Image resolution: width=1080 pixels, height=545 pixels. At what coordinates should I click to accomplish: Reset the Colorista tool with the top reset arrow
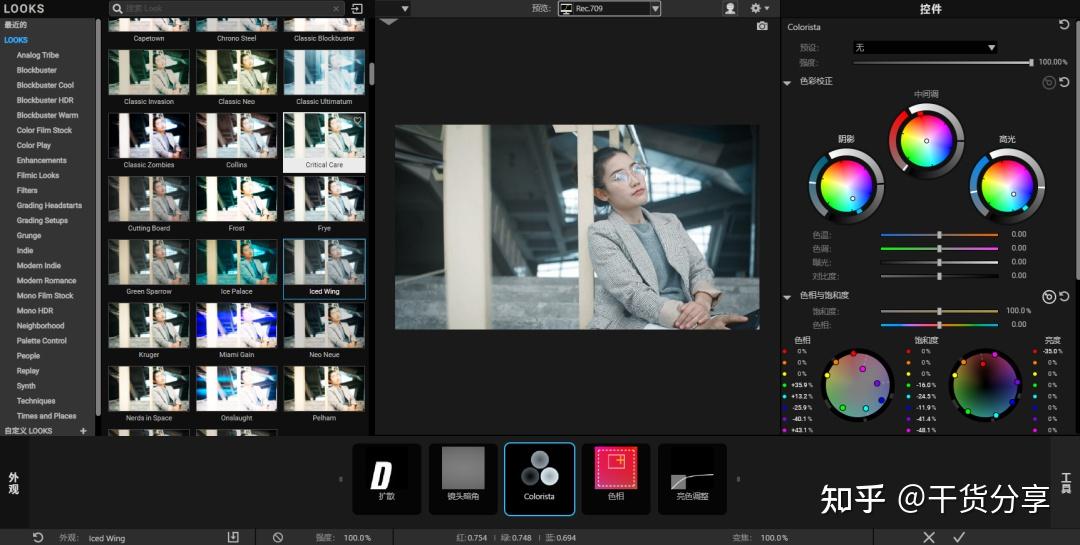click(1064, 25)
